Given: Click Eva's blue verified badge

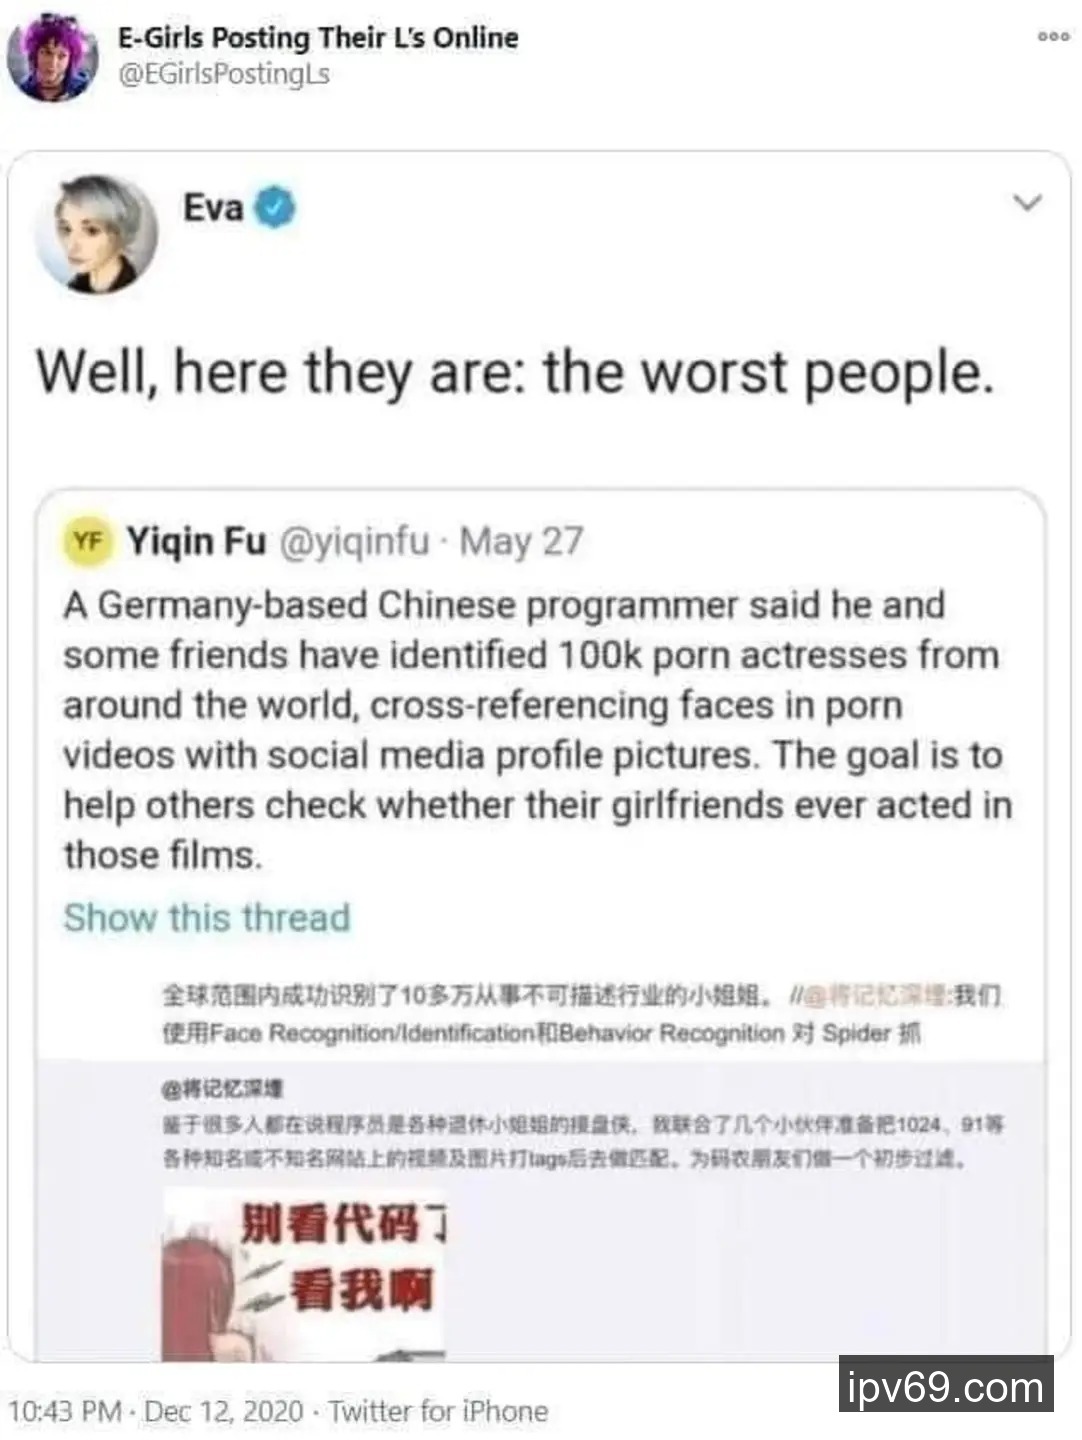Looking at the screenshot, I should 275,208.
